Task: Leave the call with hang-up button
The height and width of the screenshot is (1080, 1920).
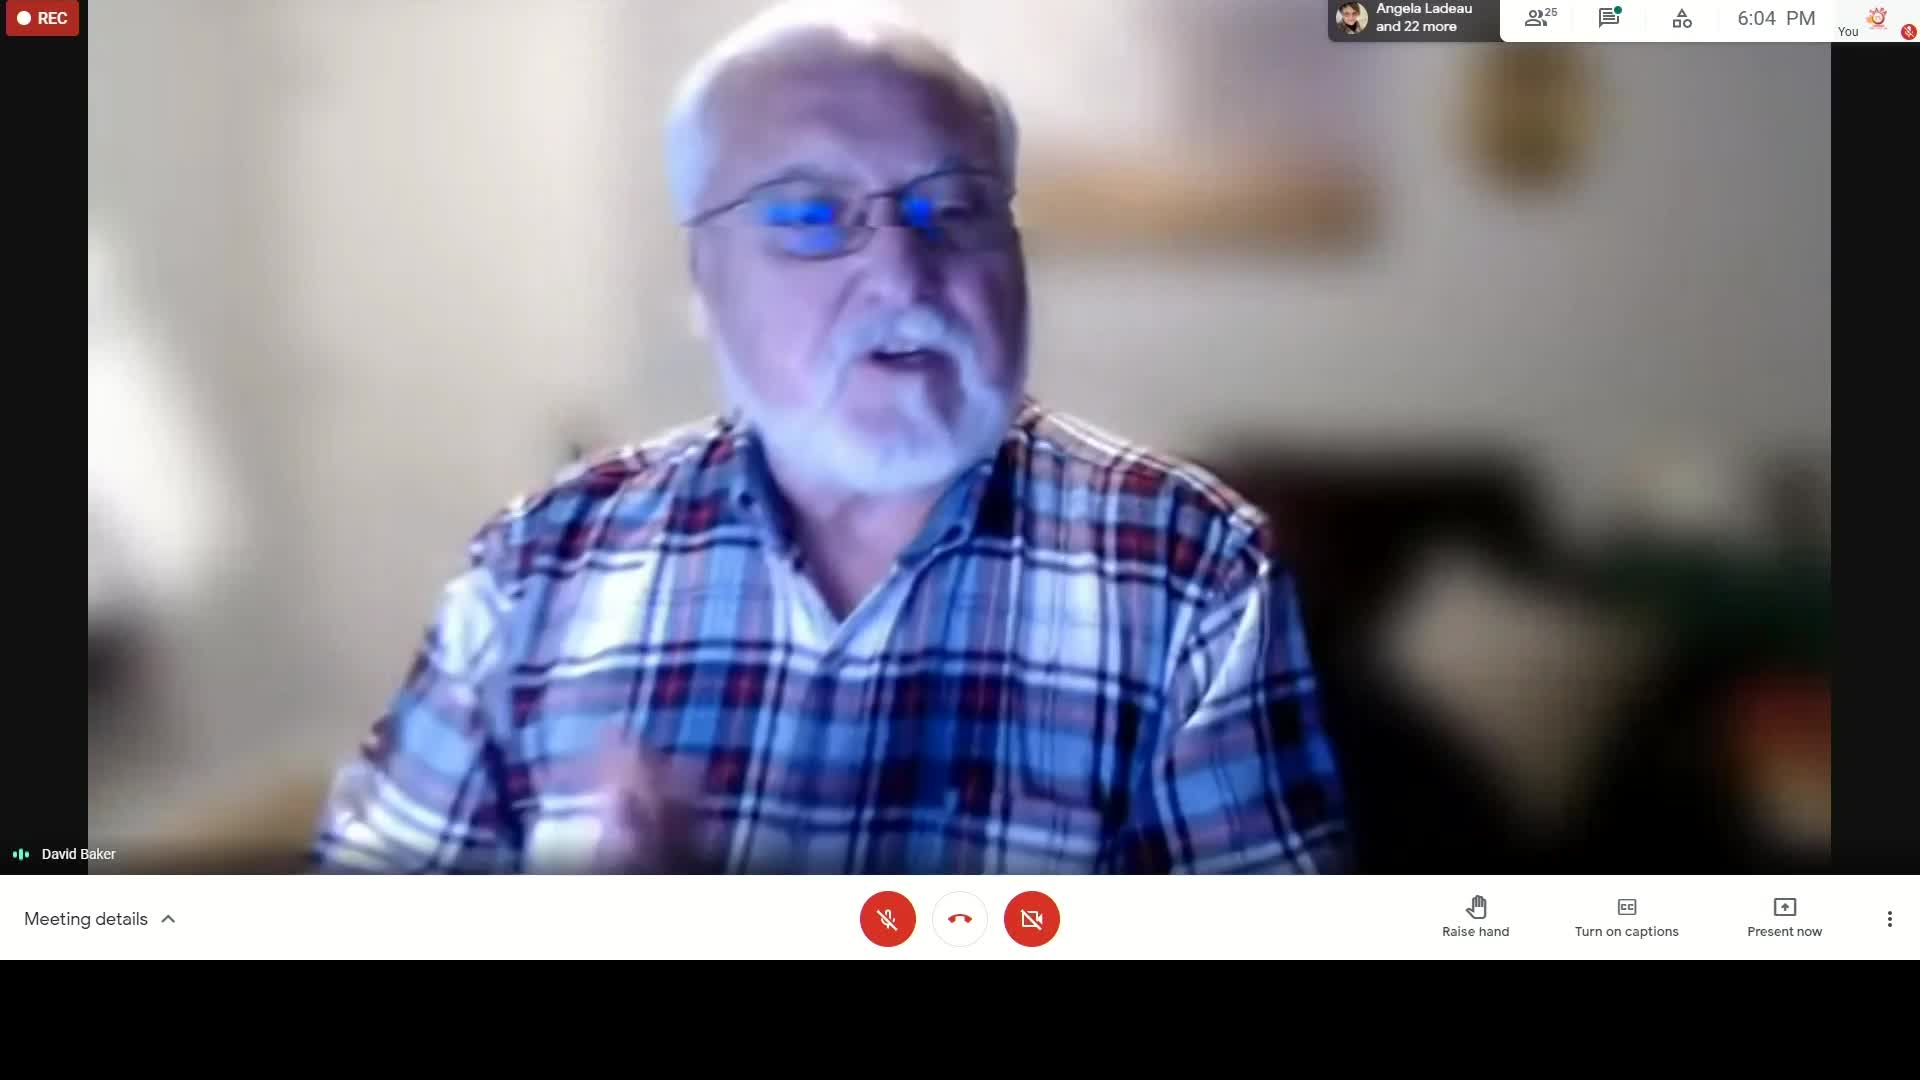Action: click(959, 918)
